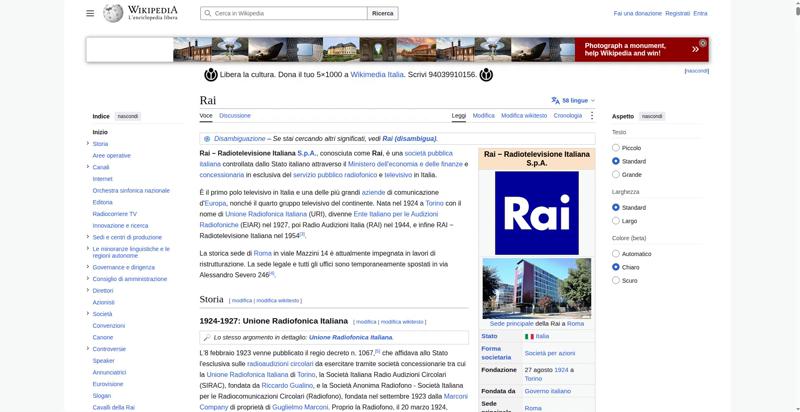The height and width of the screenshot is (412, 800).
Task: Open Società per azioni infobox link
Action: click(549, 353)
